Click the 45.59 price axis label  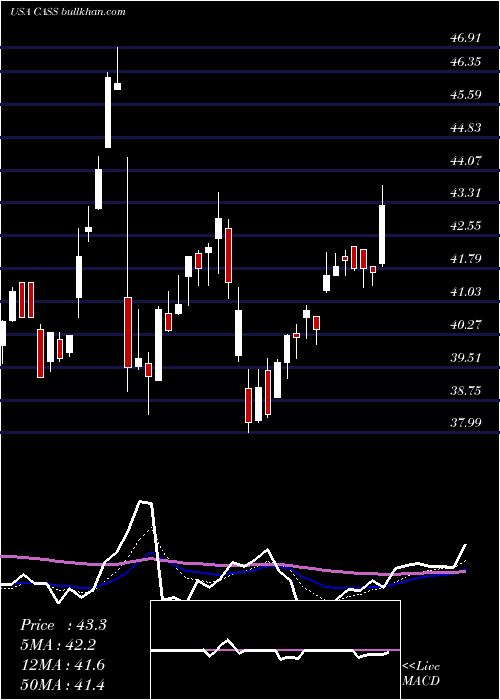466,95
